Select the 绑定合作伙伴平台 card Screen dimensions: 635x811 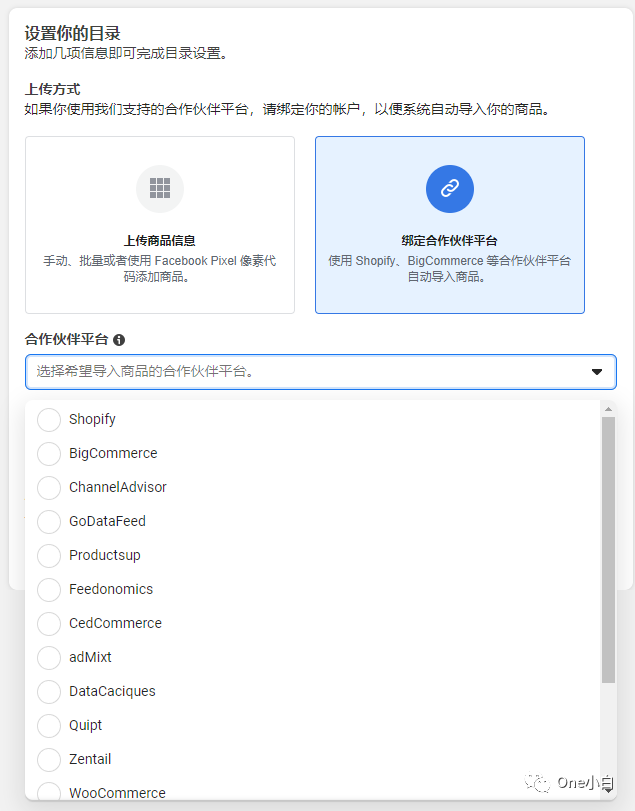click(x=449, y=225)
